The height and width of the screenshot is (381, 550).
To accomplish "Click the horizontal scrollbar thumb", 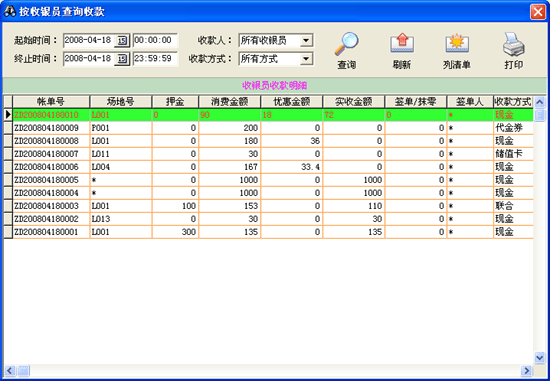I will coord(24,370).
